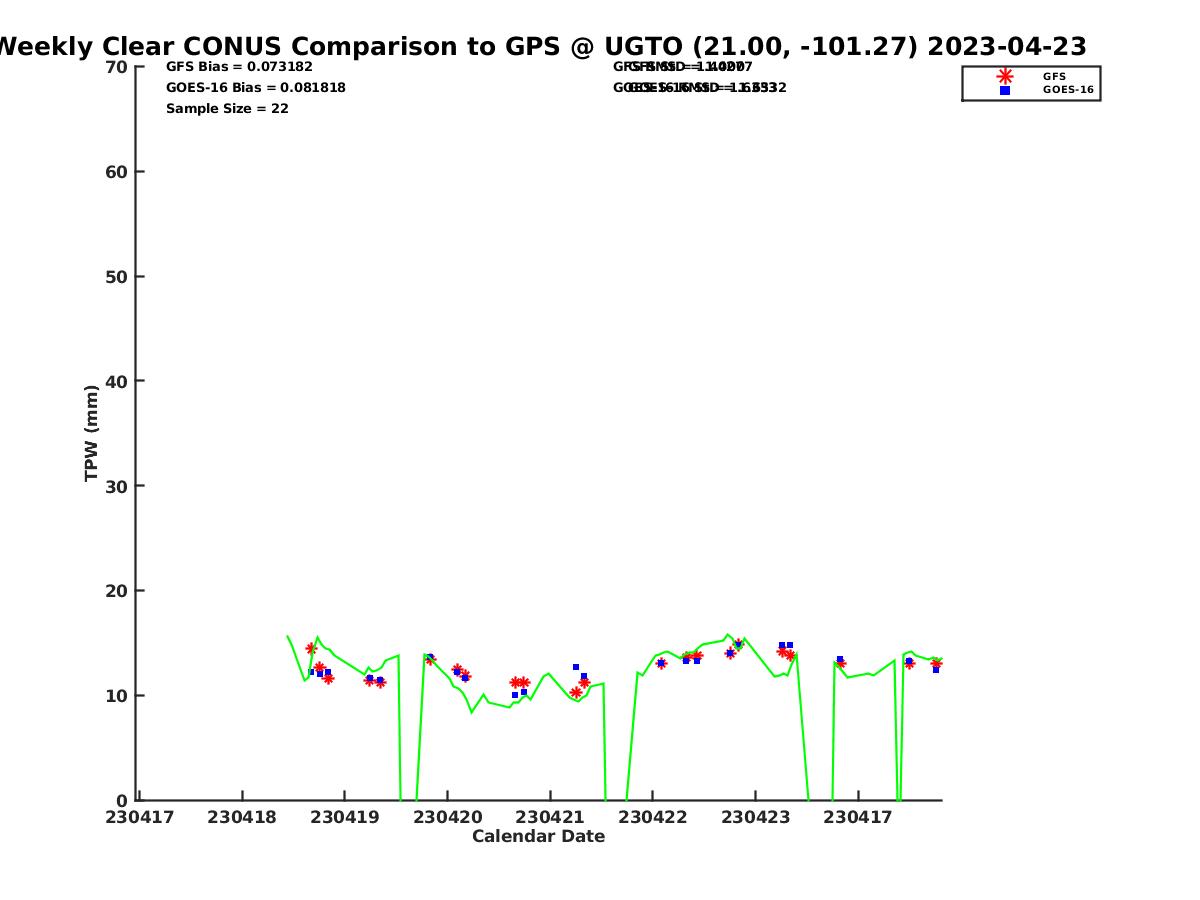The height and width of the screenshot is (900, 1200).
Task: Select the 30 tick label on y-axis
Action: (x=117, y=486)
